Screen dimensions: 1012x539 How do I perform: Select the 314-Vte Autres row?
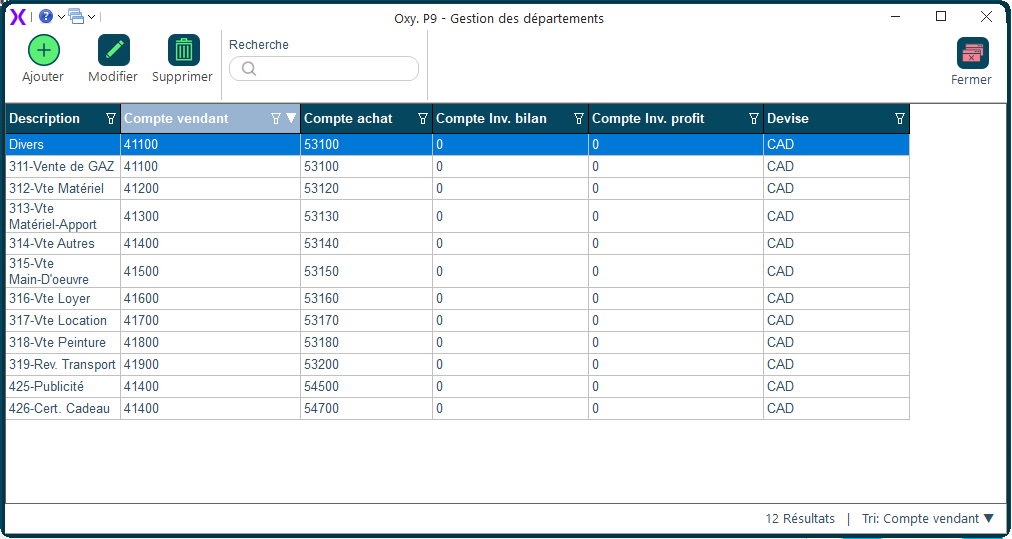(458, 243)
